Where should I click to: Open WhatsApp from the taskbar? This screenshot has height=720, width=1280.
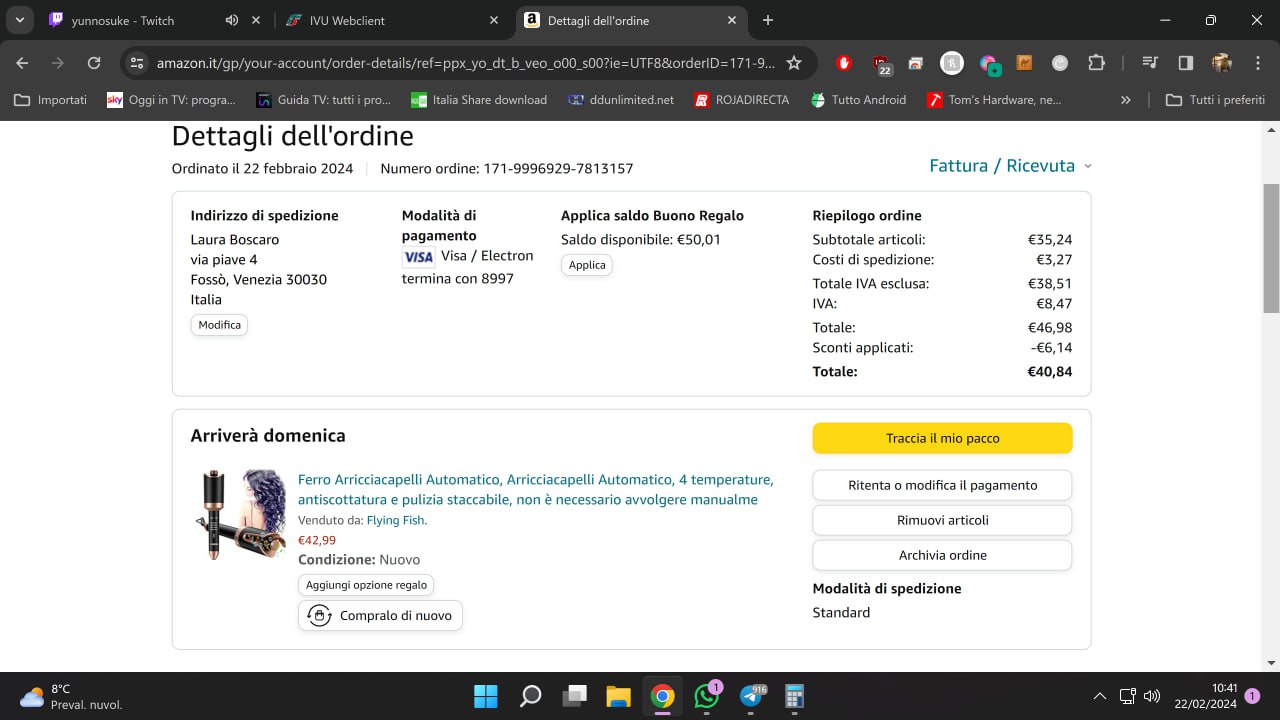click(707, 696)
